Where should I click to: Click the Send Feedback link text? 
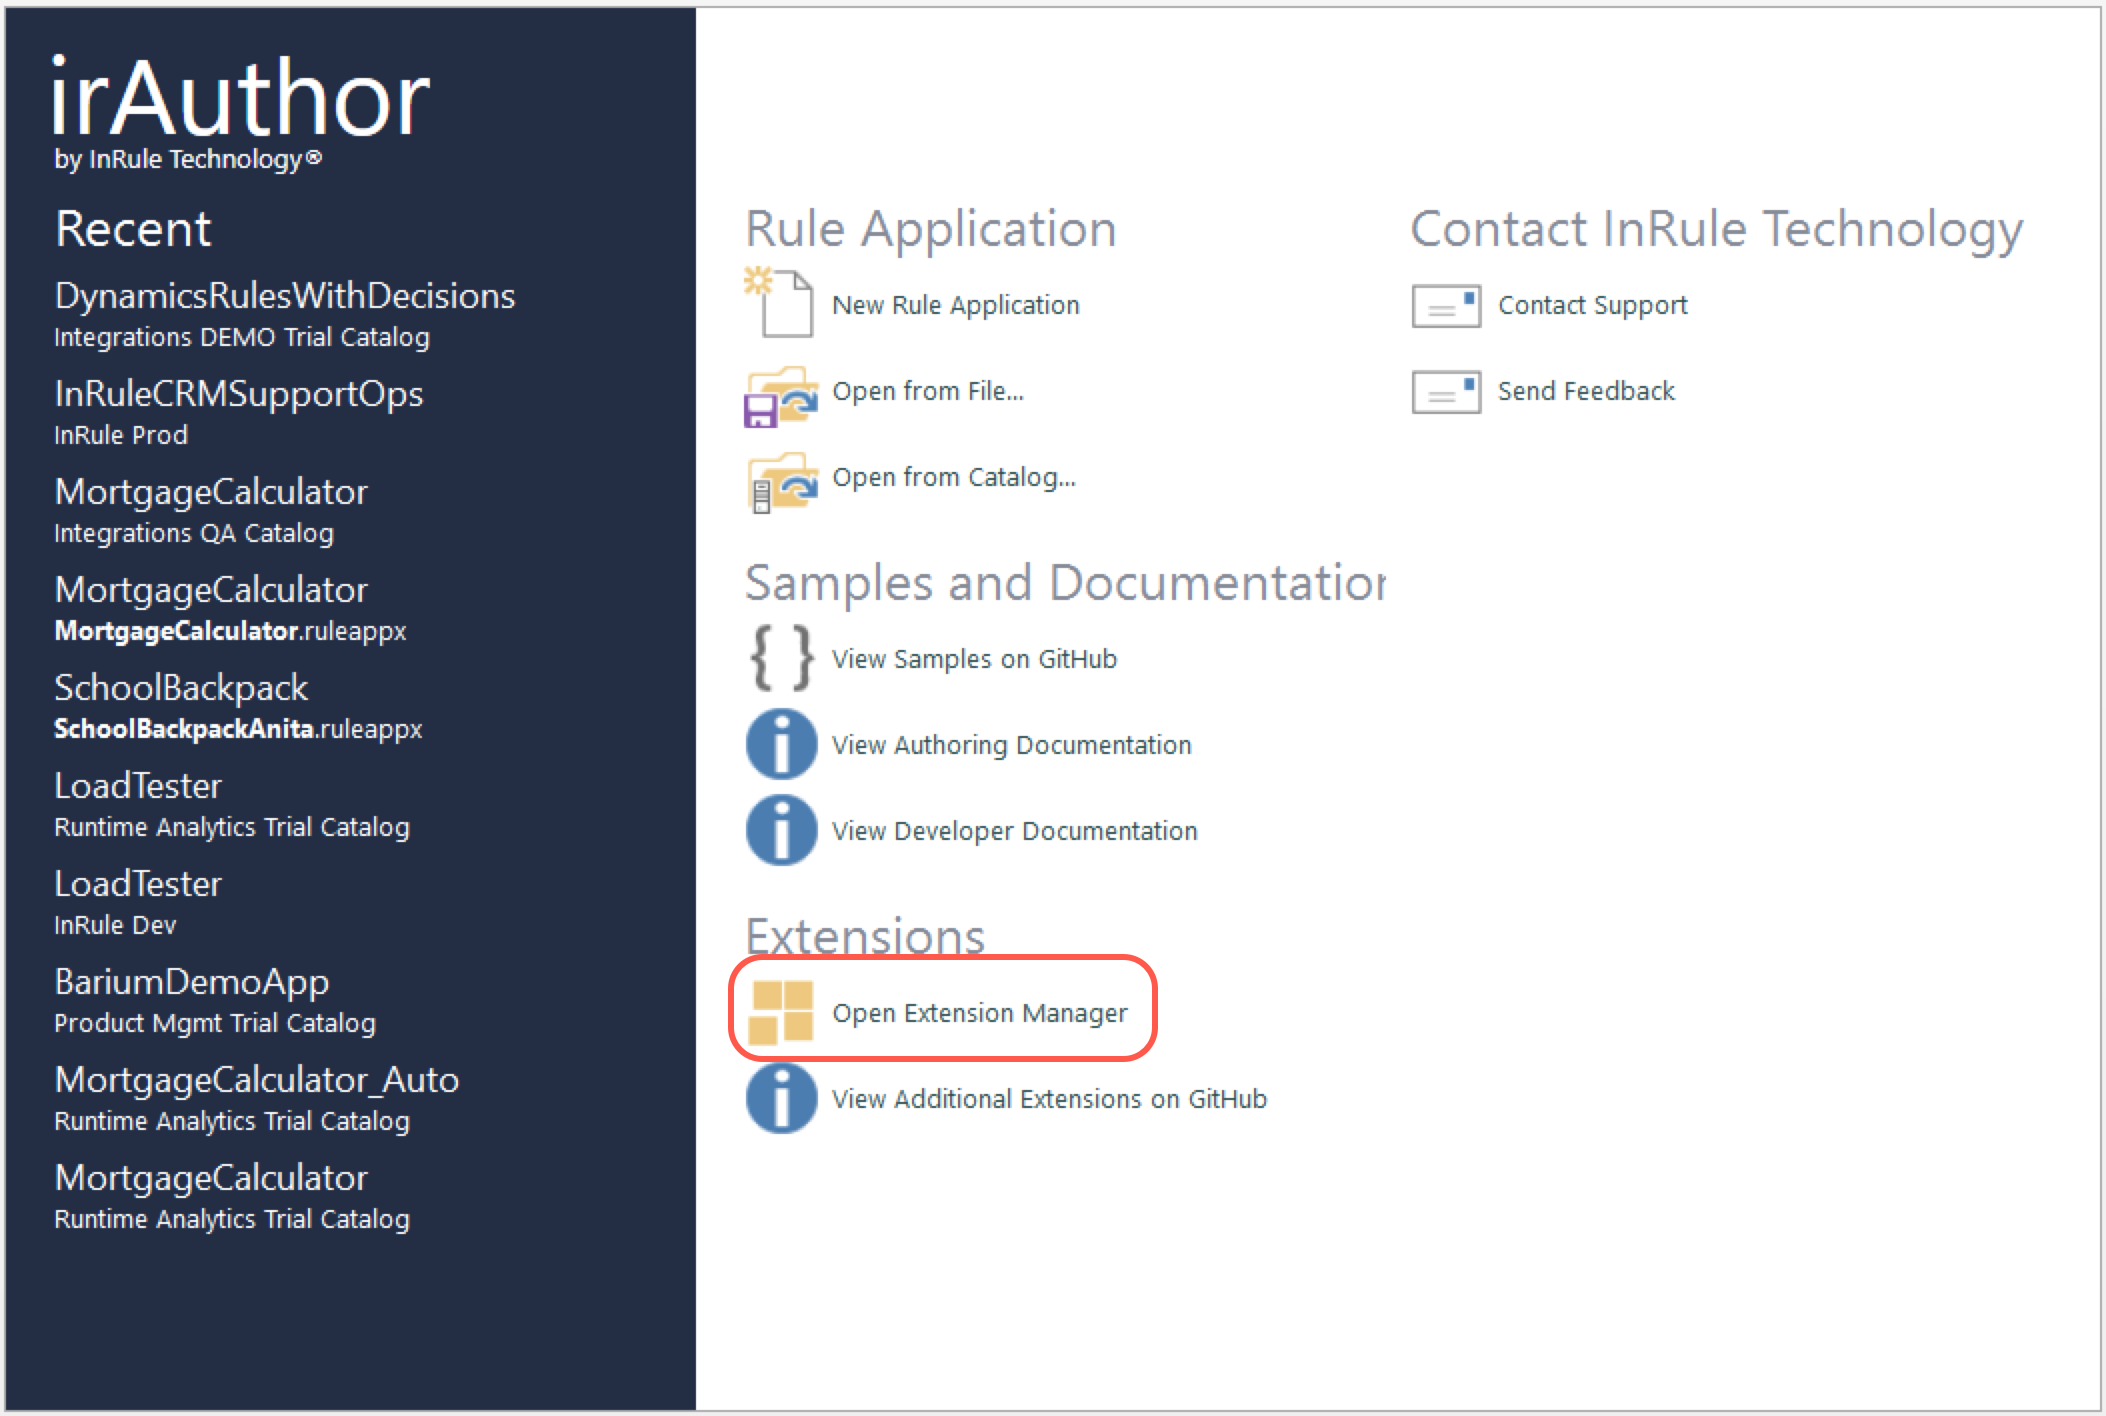tap(1585, 391)
